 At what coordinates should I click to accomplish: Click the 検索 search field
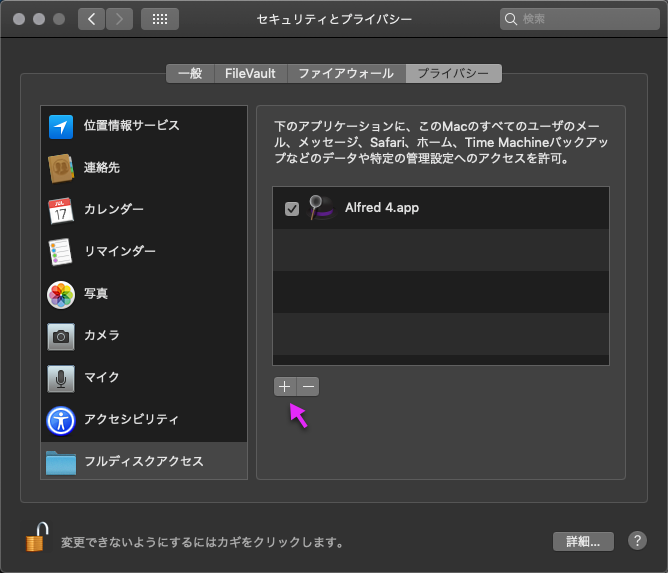coord(580,19)
